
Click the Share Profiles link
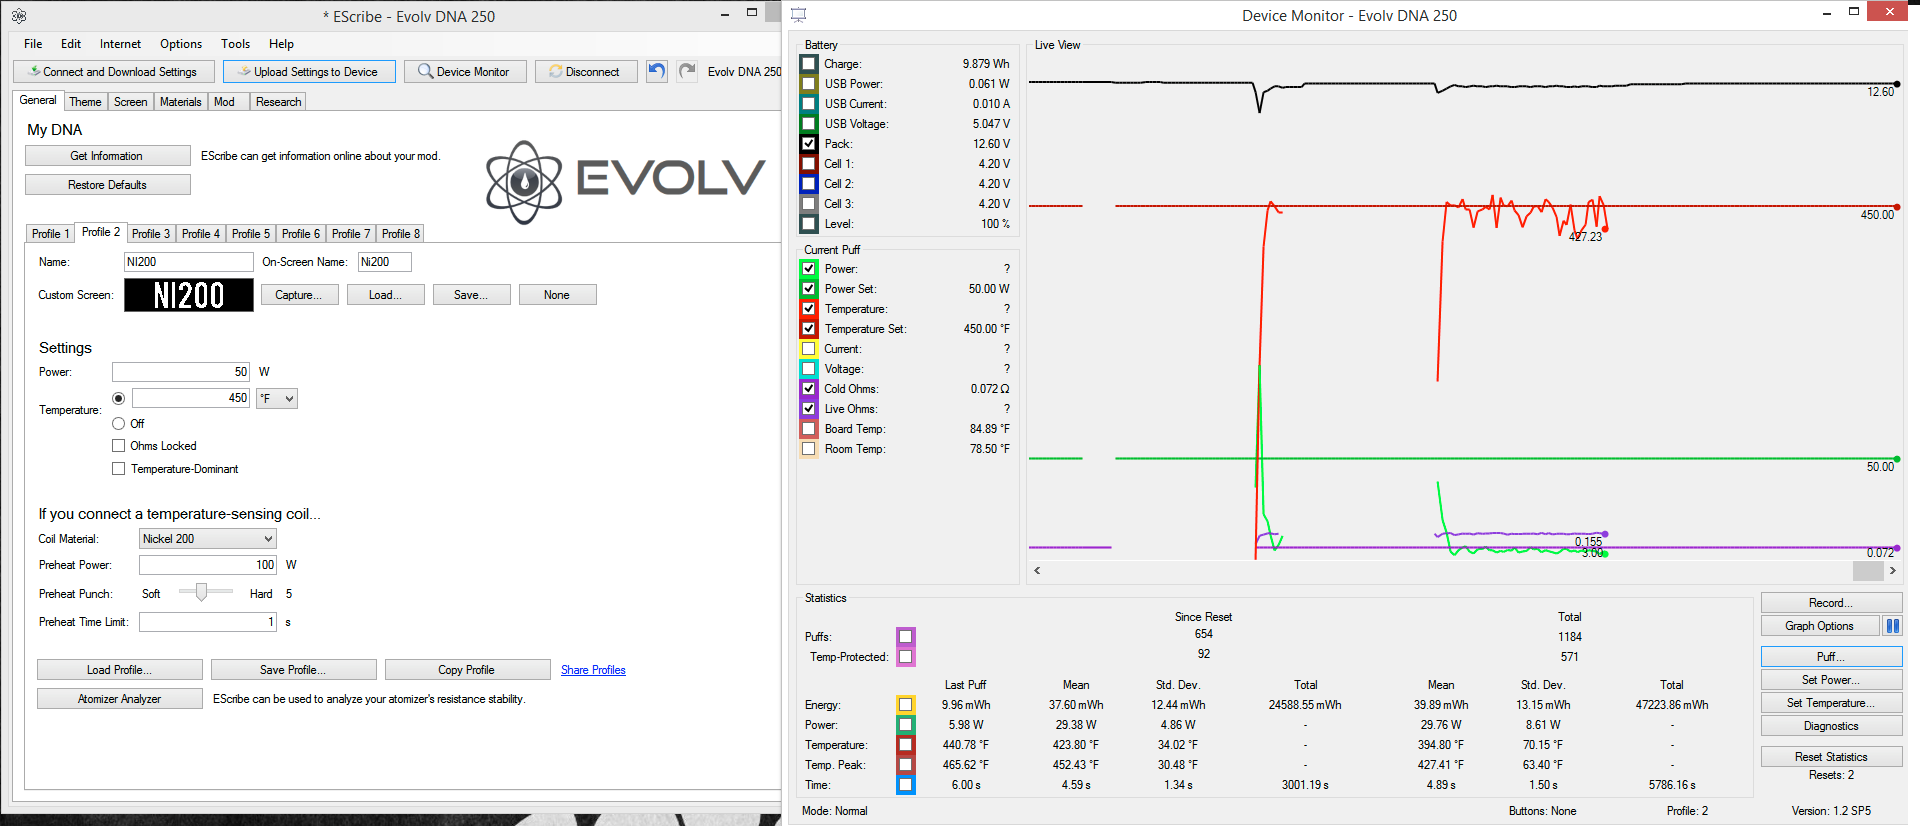593,670
